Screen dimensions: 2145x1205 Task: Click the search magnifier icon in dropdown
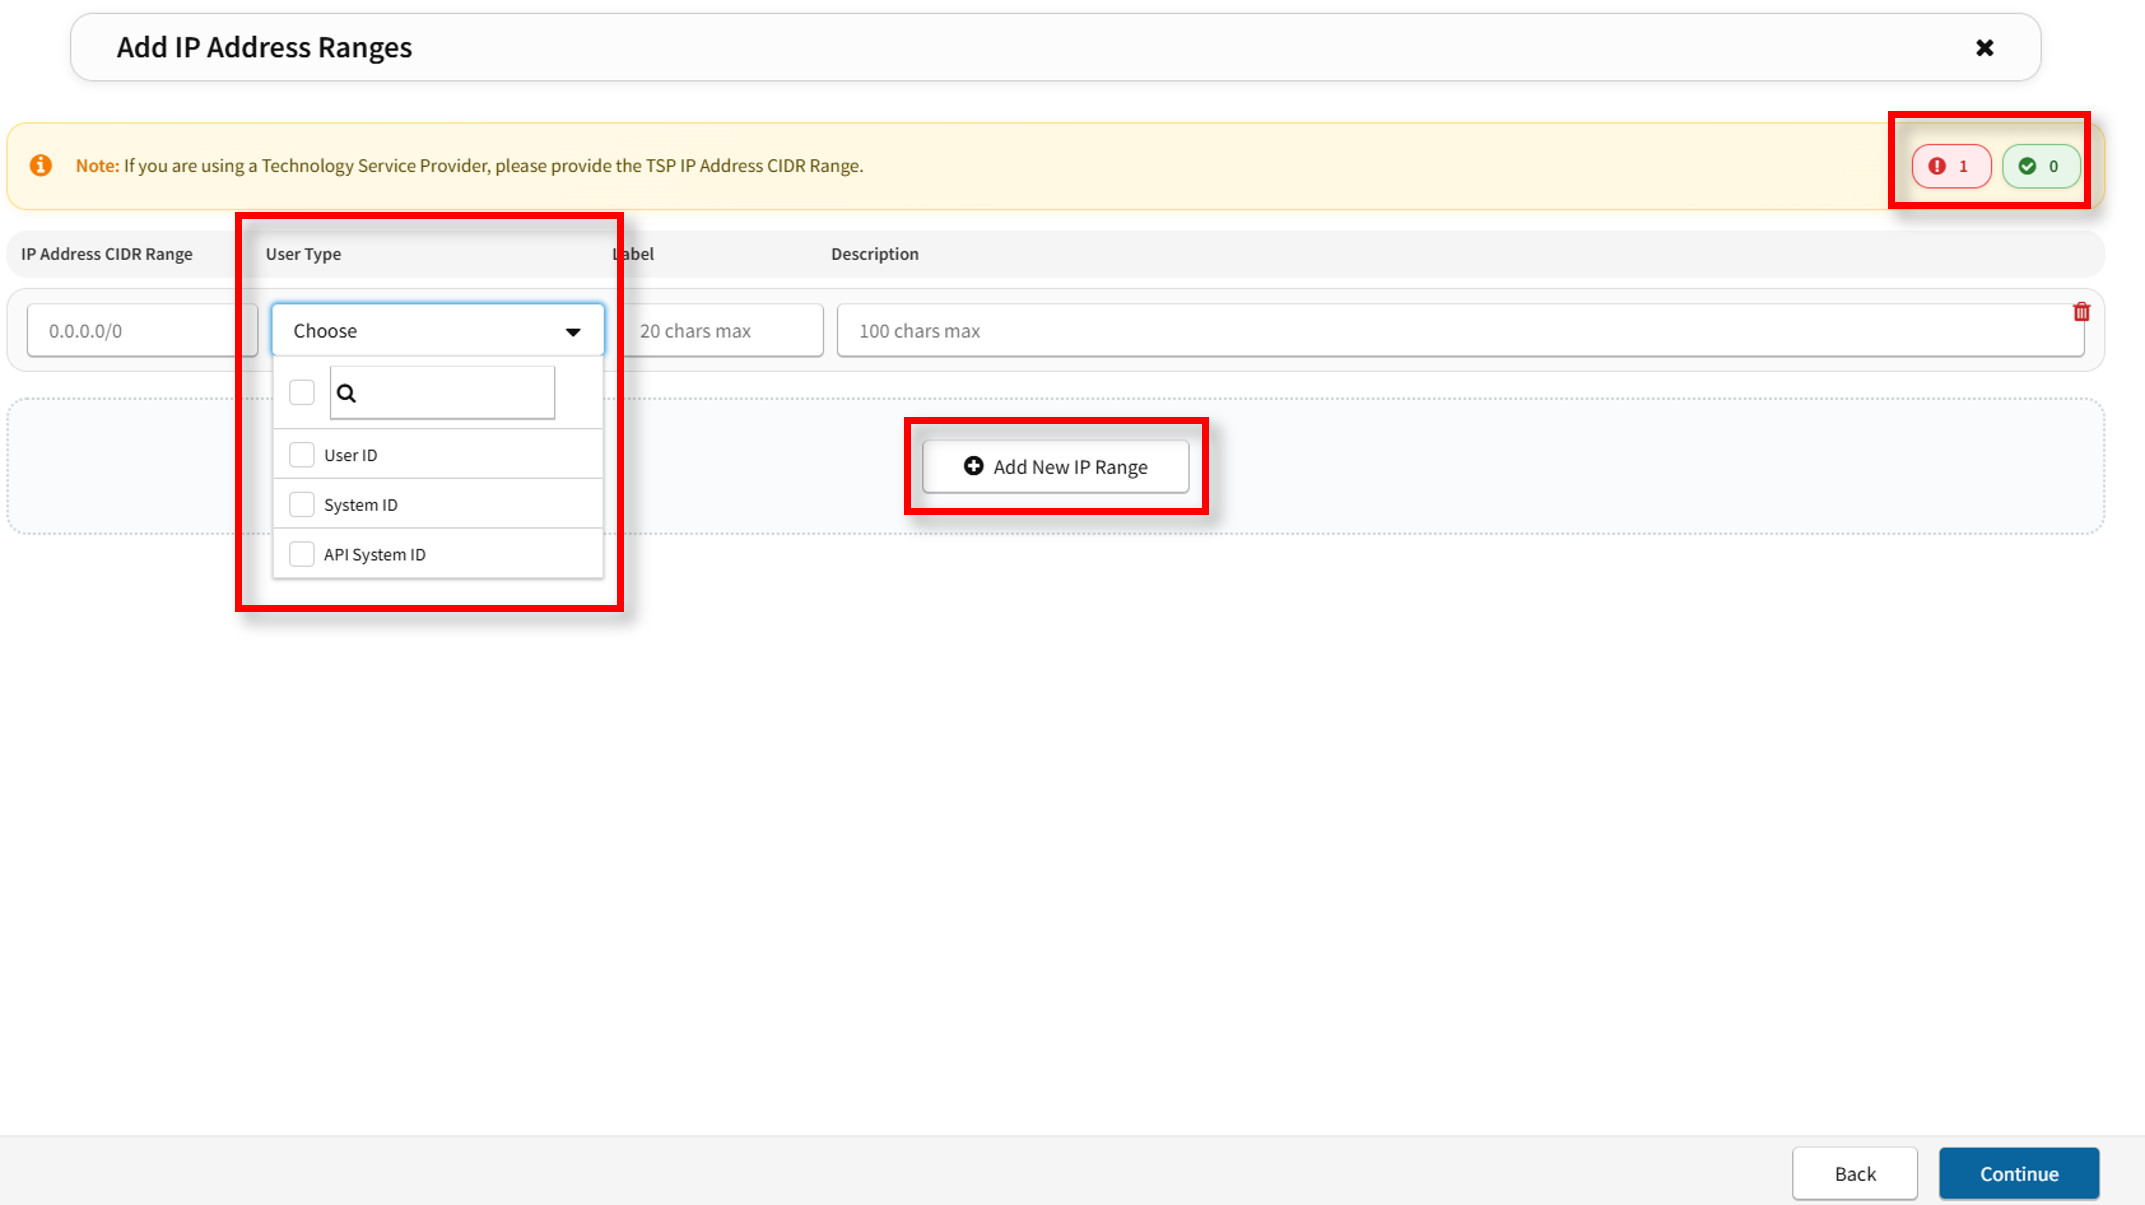tap(346, 393)
